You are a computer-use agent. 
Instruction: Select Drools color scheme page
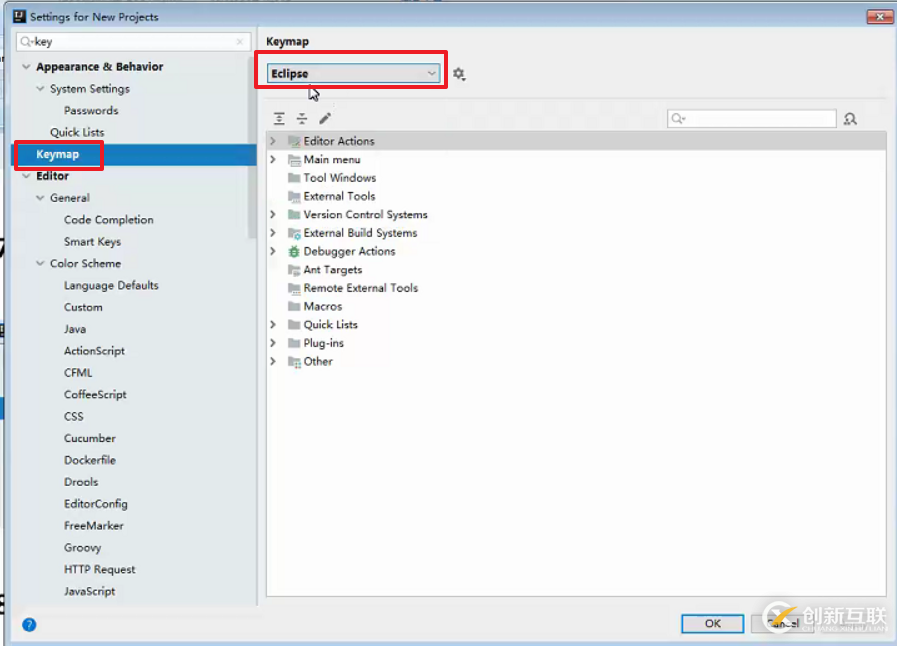click(81, 482)
